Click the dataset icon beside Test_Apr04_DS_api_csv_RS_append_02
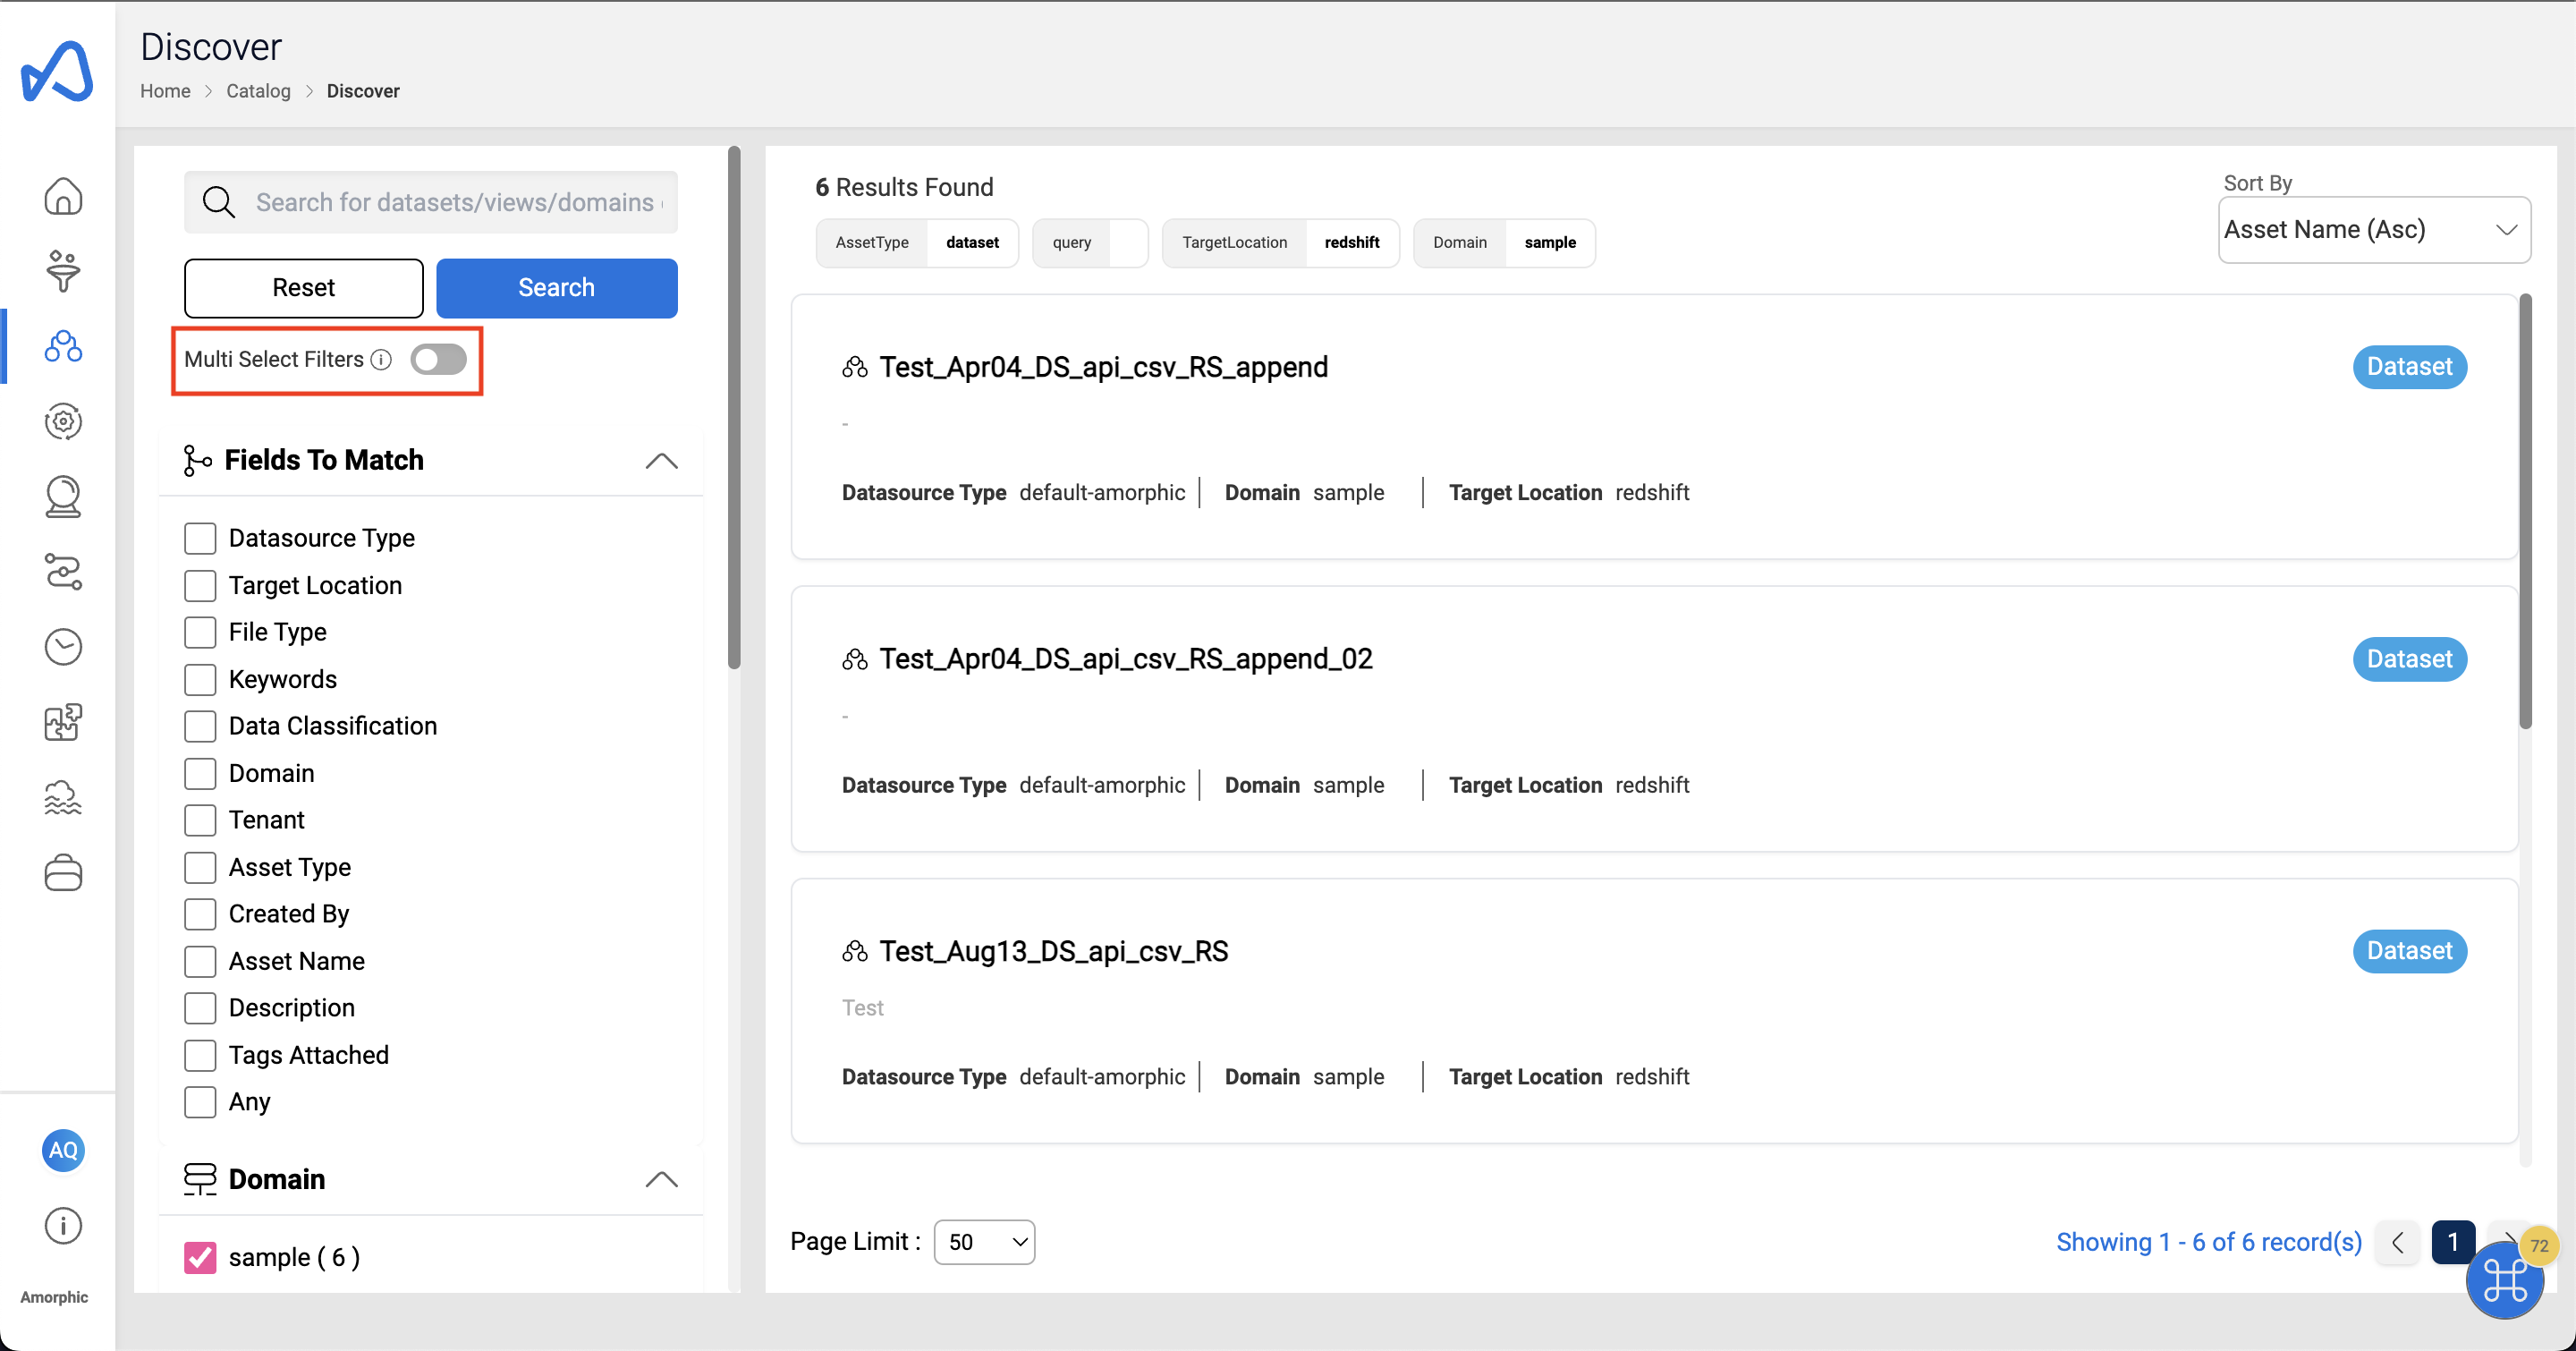This screenshot has height=1351, width=2576. (854, 659)
